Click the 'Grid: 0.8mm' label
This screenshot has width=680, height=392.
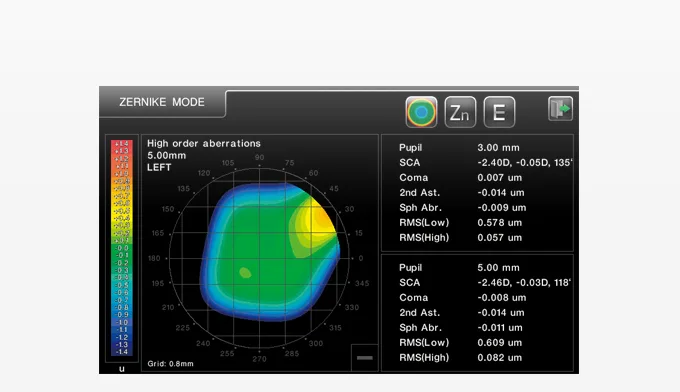170,363
